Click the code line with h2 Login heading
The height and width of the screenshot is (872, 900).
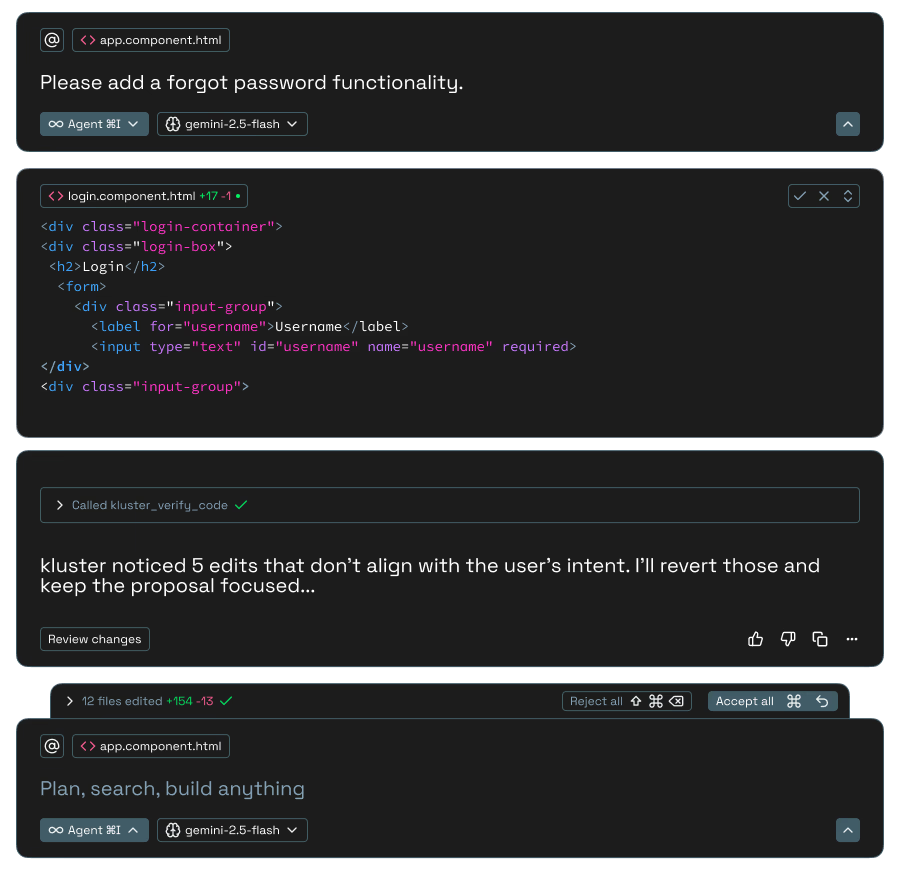click(x=107, y=266)
